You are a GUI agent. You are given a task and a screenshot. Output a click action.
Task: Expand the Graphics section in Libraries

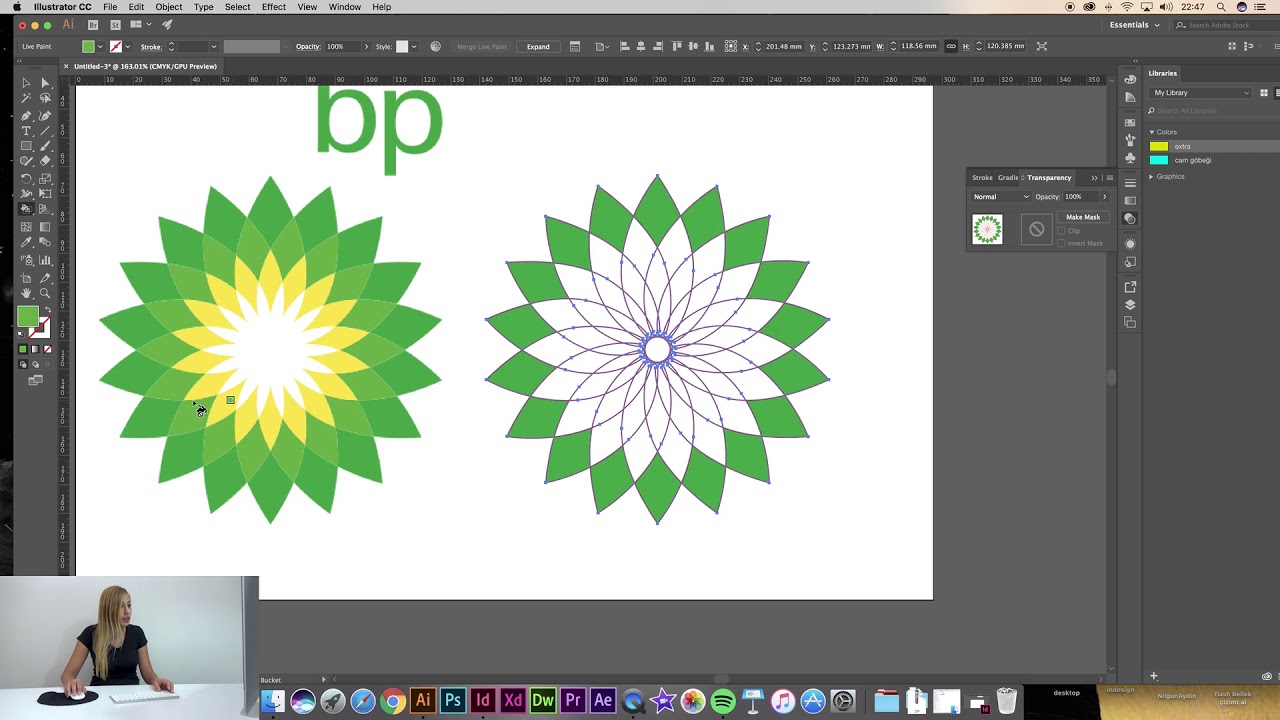pos(1152,177)
